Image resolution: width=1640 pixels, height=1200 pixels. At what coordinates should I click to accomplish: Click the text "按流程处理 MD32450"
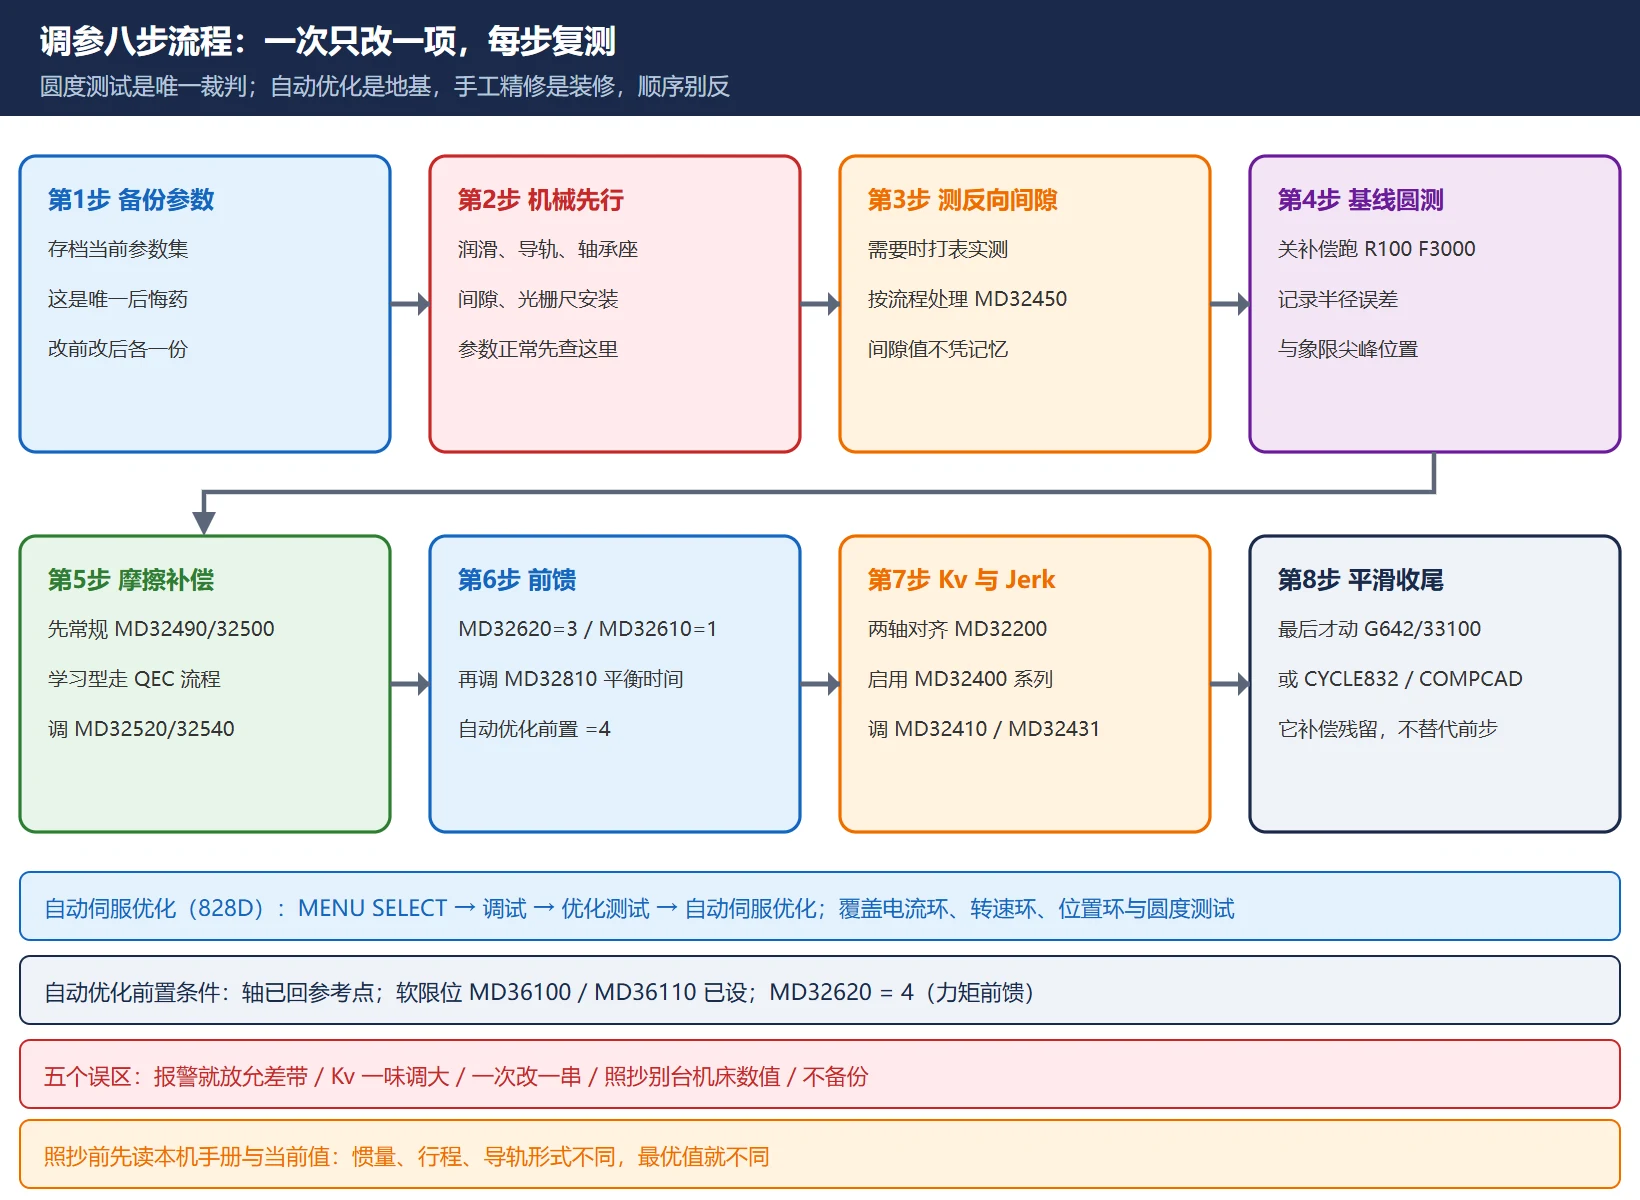click(968, 299)
